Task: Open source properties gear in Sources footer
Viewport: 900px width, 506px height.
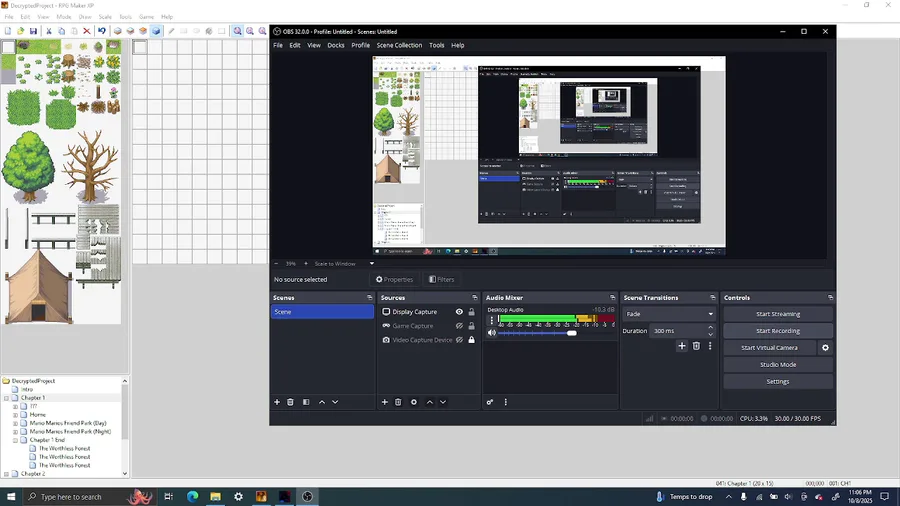Action: pos(414,402)
